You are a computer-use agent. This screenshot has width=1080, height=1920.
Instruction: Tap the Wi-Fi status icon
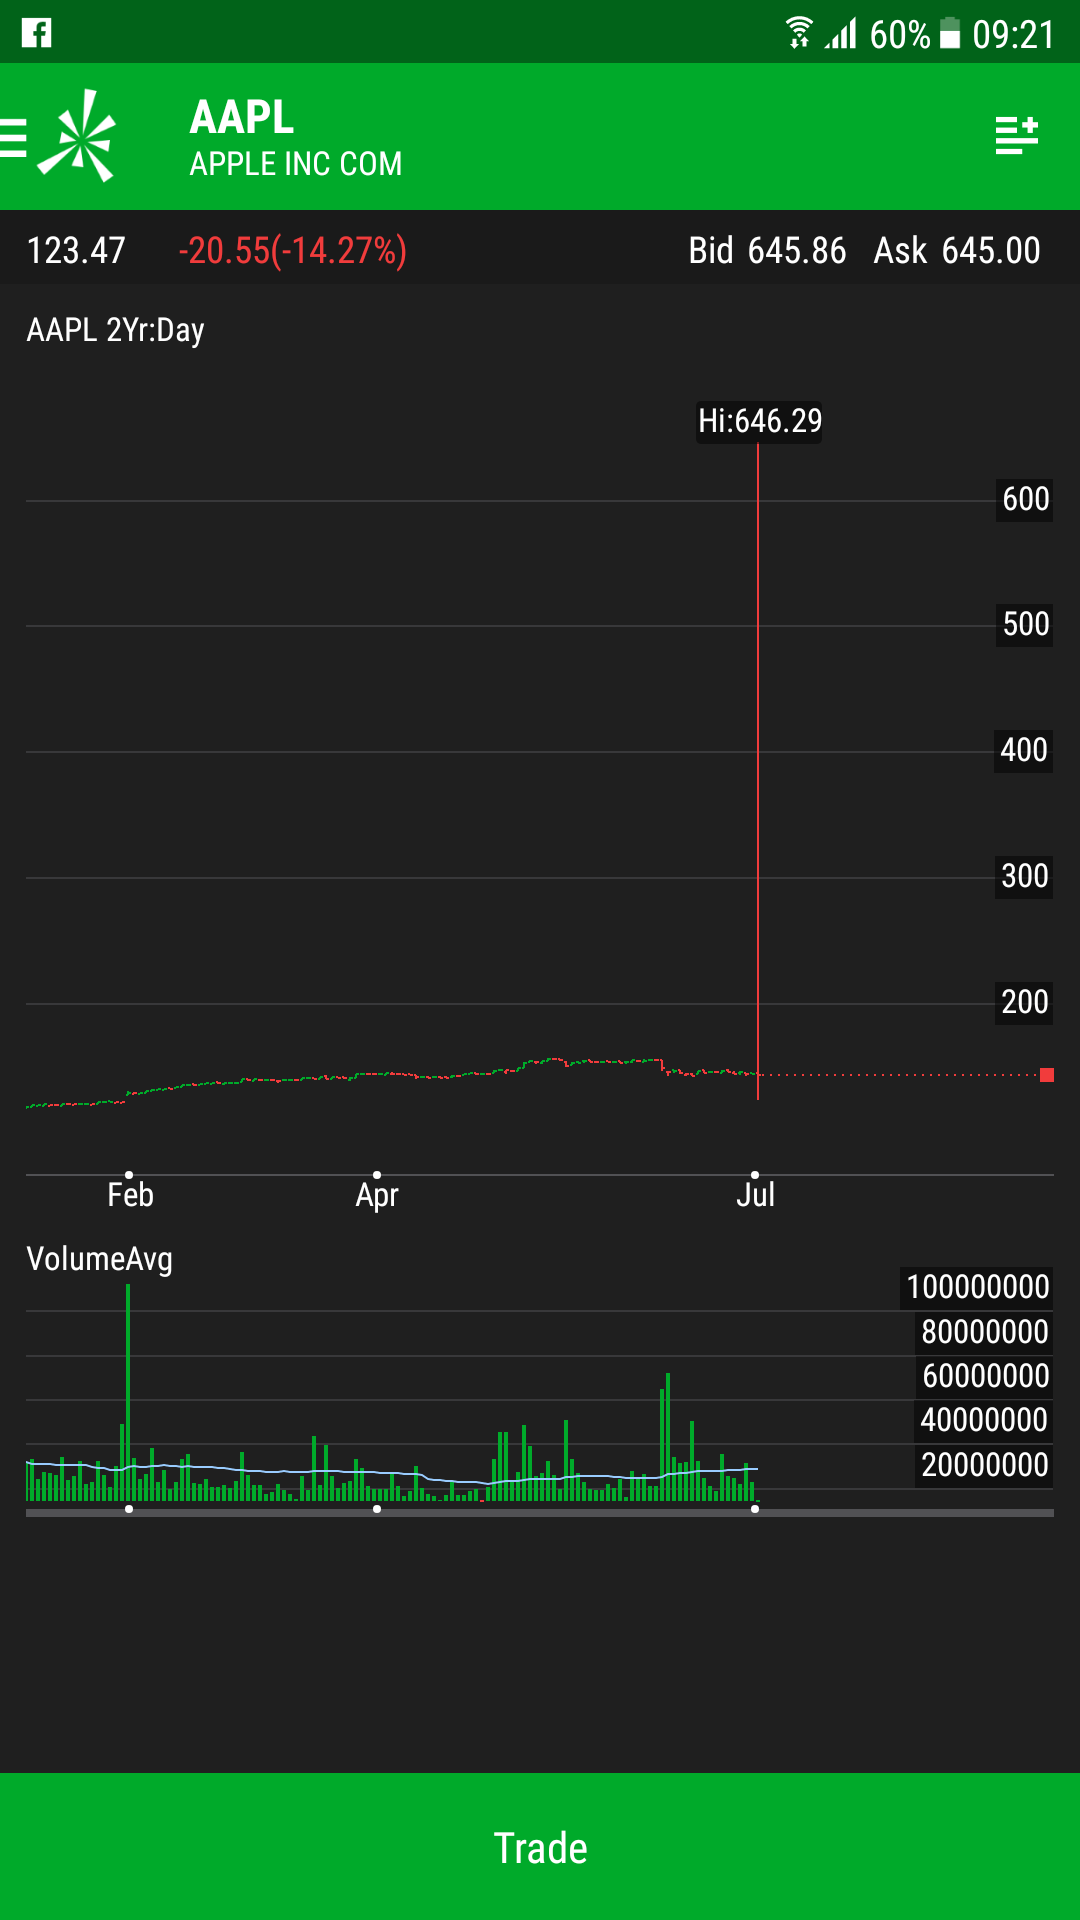tap(798, 33)
